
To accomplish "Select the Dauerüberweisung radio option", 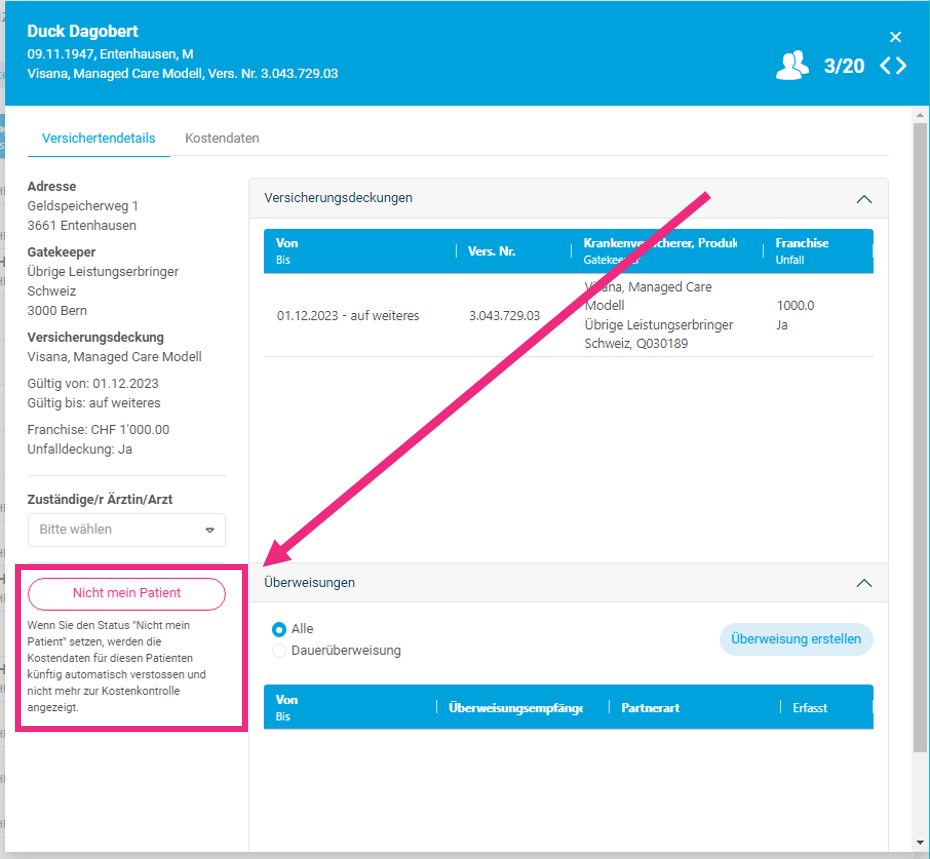I will [x=278, y=651].
